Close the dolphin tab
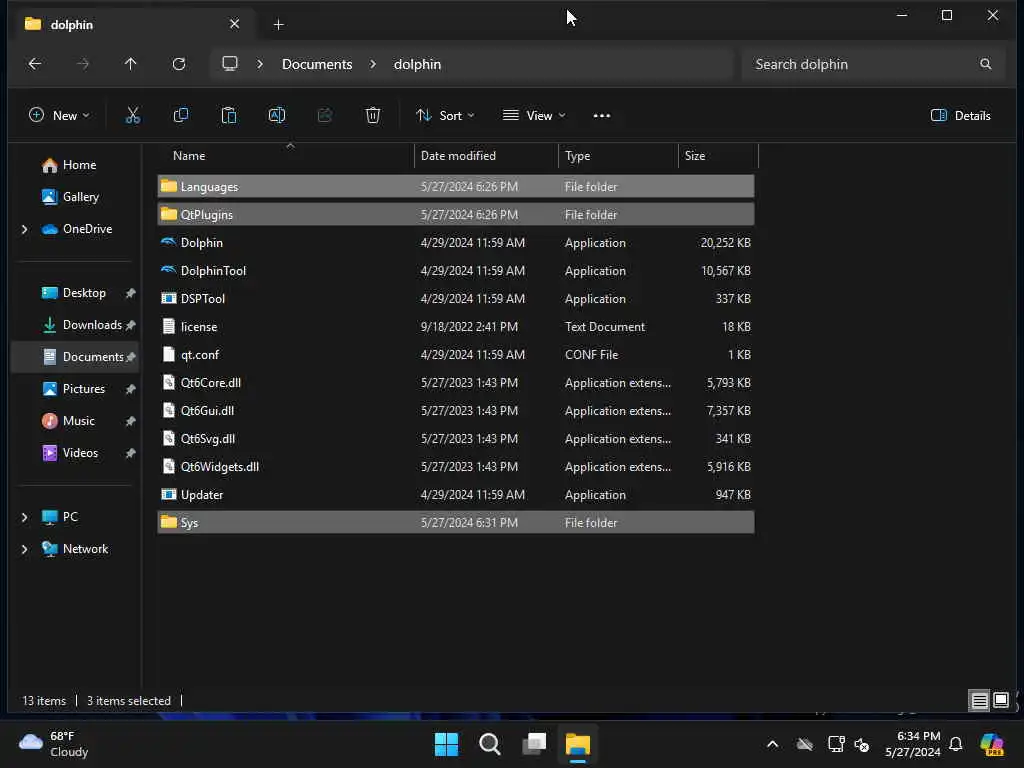 coord(234,24)
